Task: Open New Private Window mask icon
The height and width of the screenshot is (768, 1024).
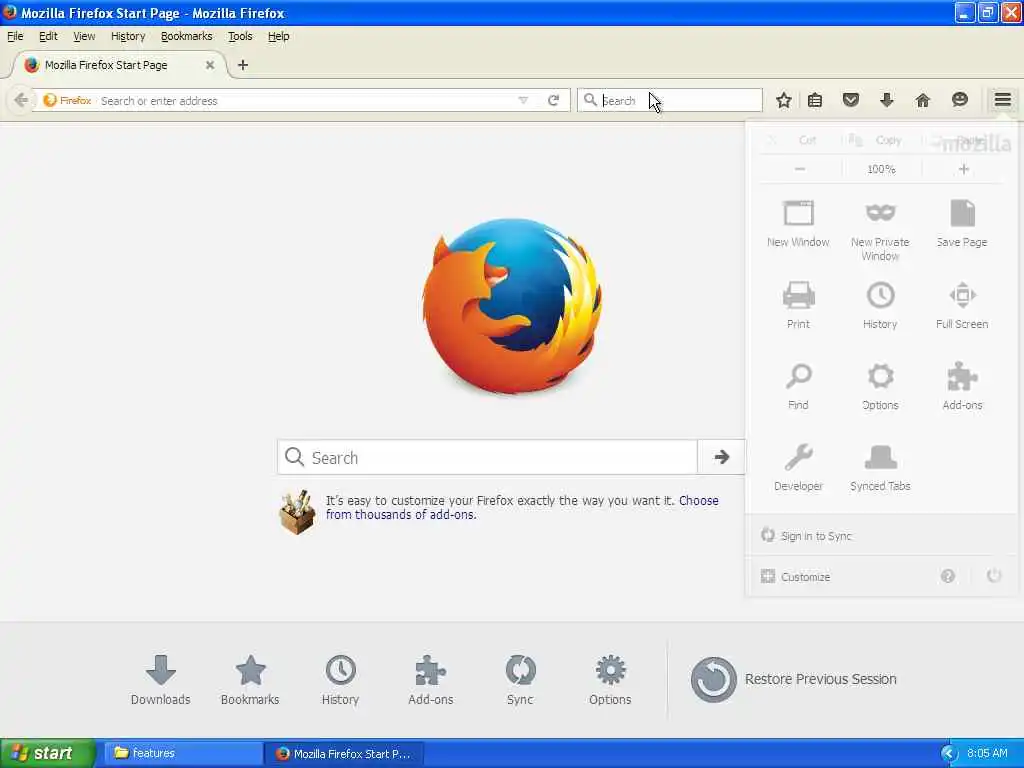Action: (880, 231)
